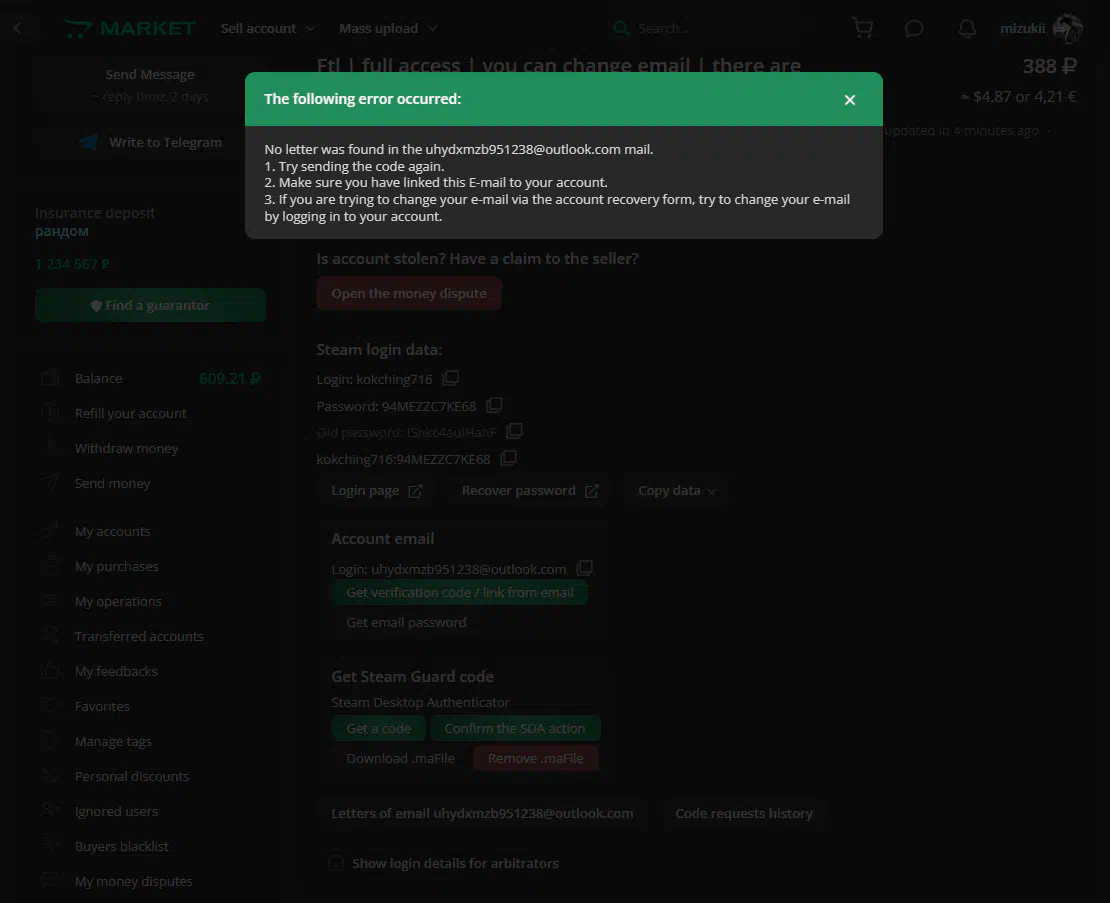
Task: Open the Recover password link
Action: coord(530,490)
